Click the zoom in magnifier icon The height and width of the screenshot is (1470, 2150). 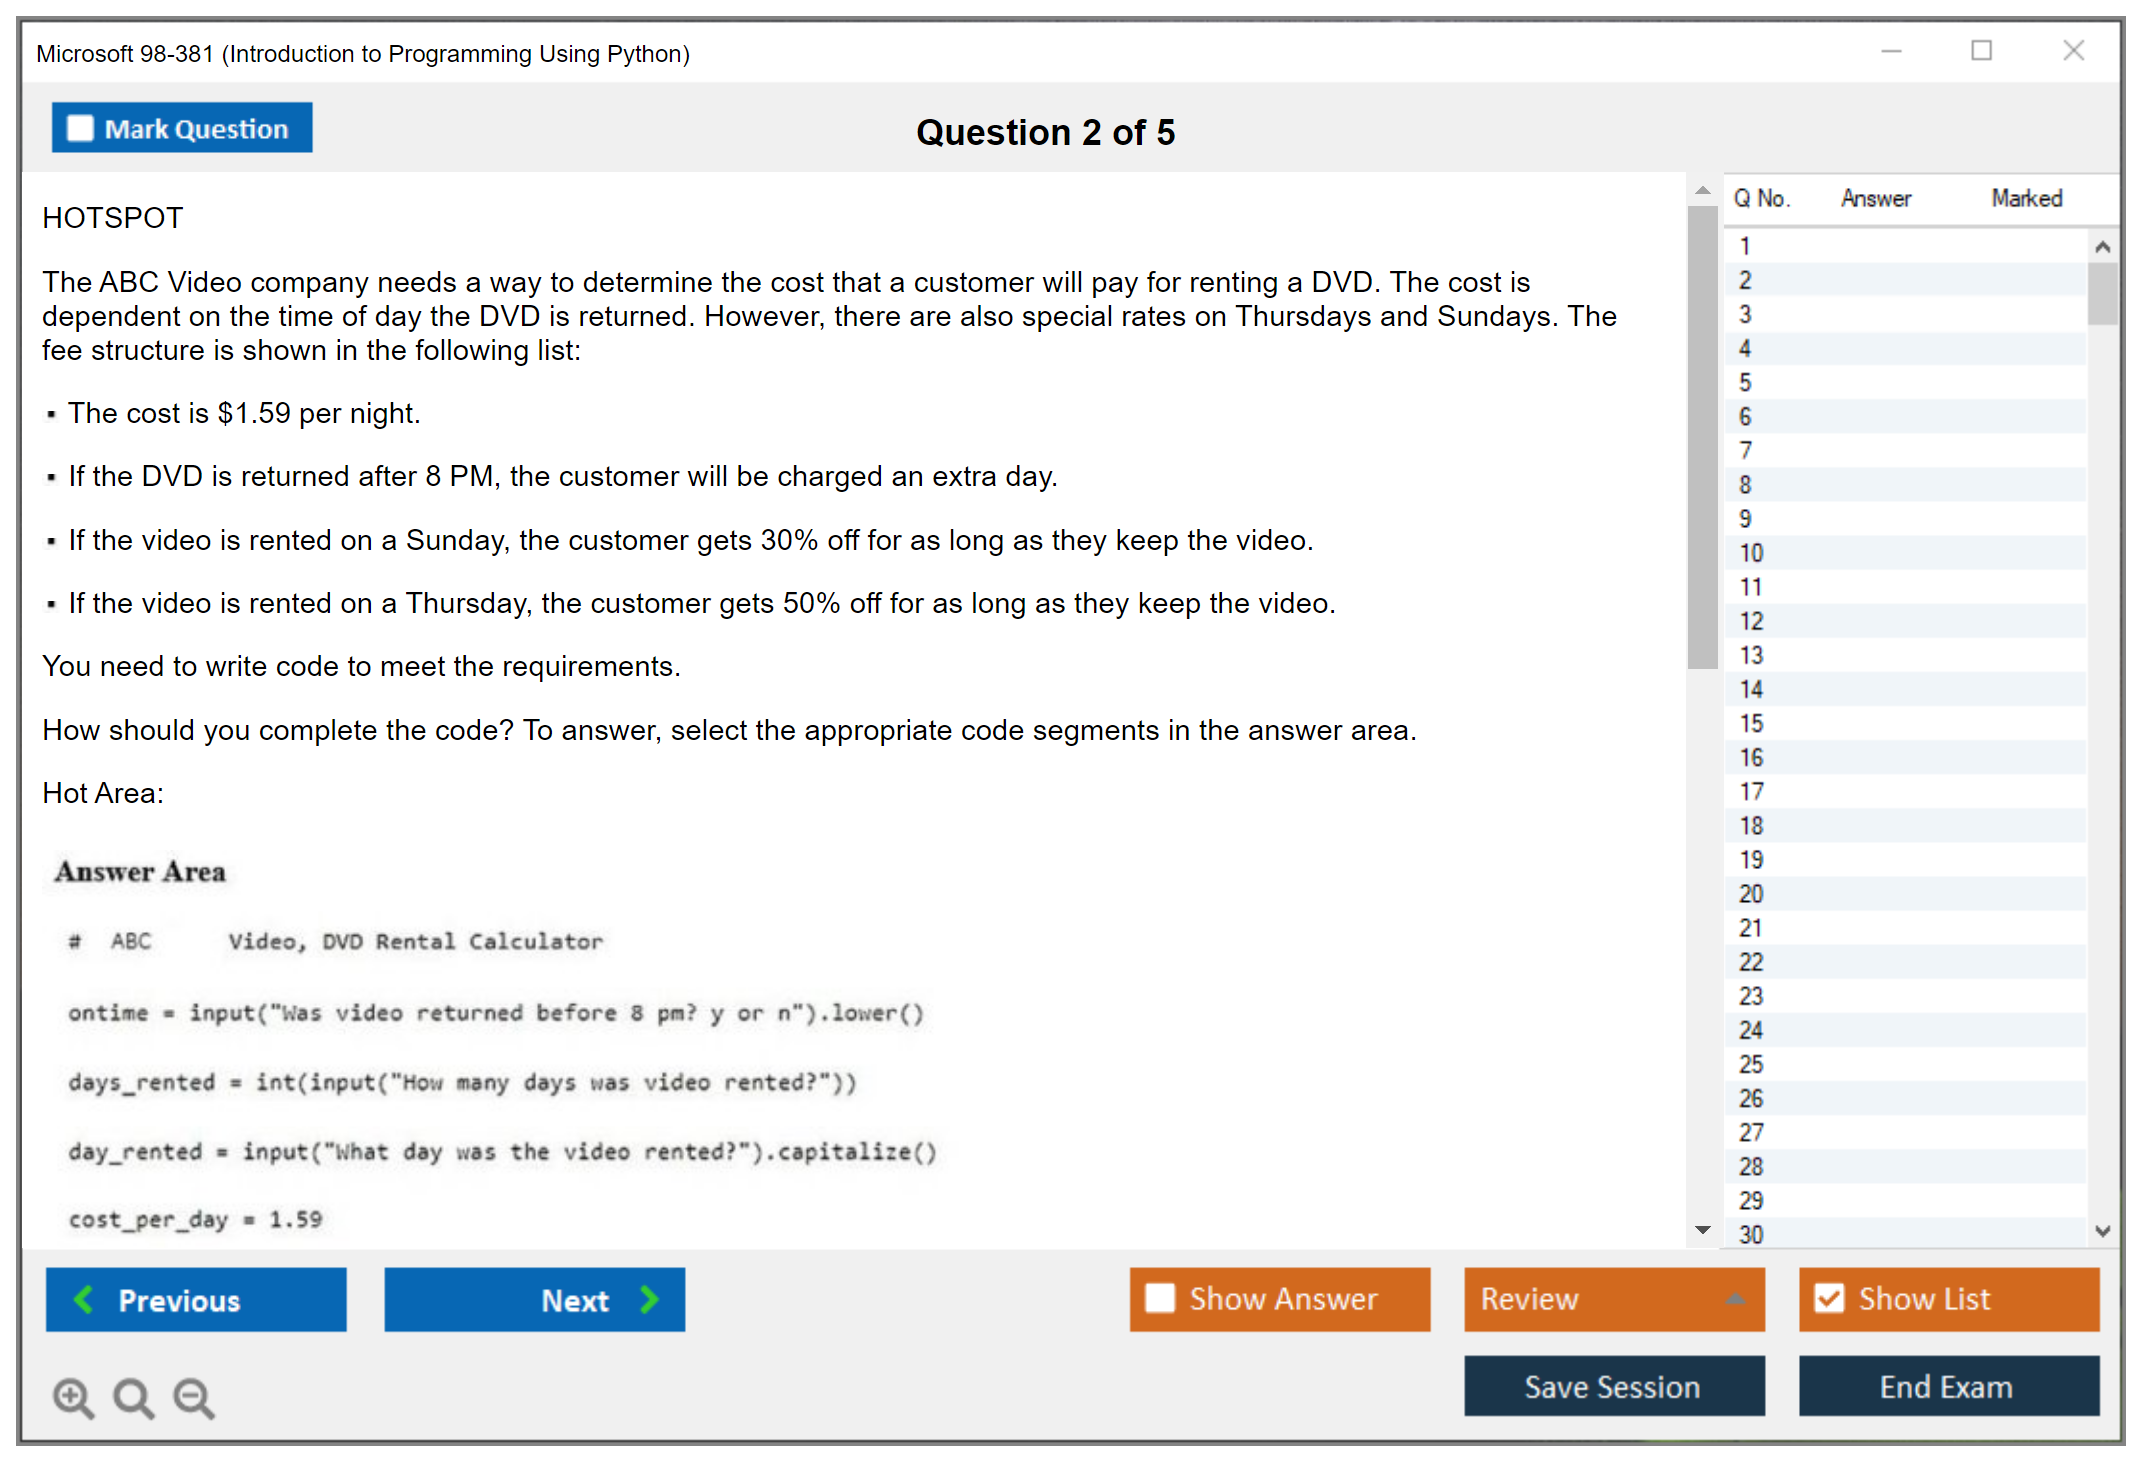pyautogui.click(x=73, y=1397)
